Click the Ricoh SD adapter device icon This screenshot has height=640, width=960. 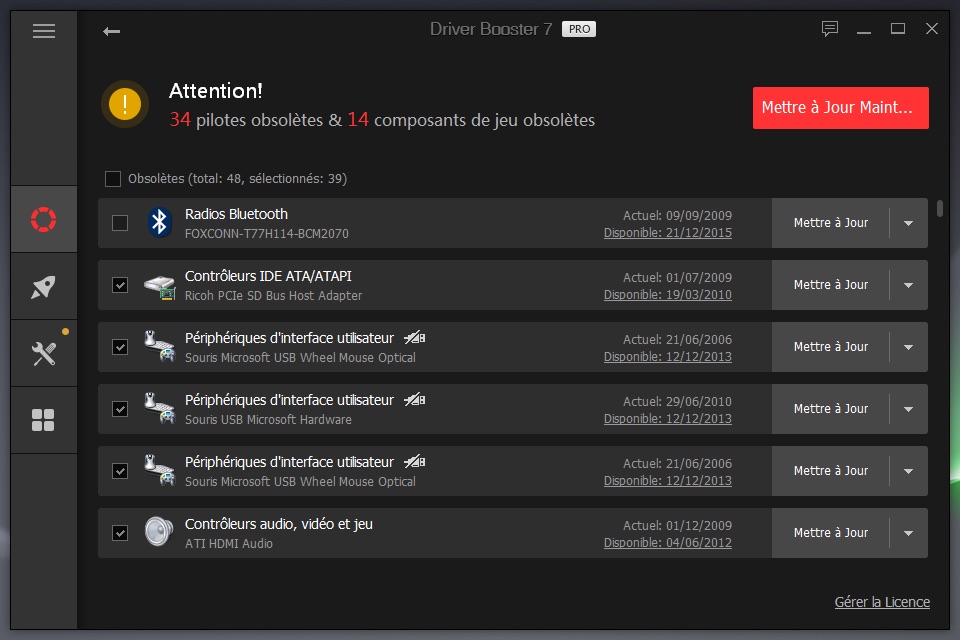[x=159, y=287]
